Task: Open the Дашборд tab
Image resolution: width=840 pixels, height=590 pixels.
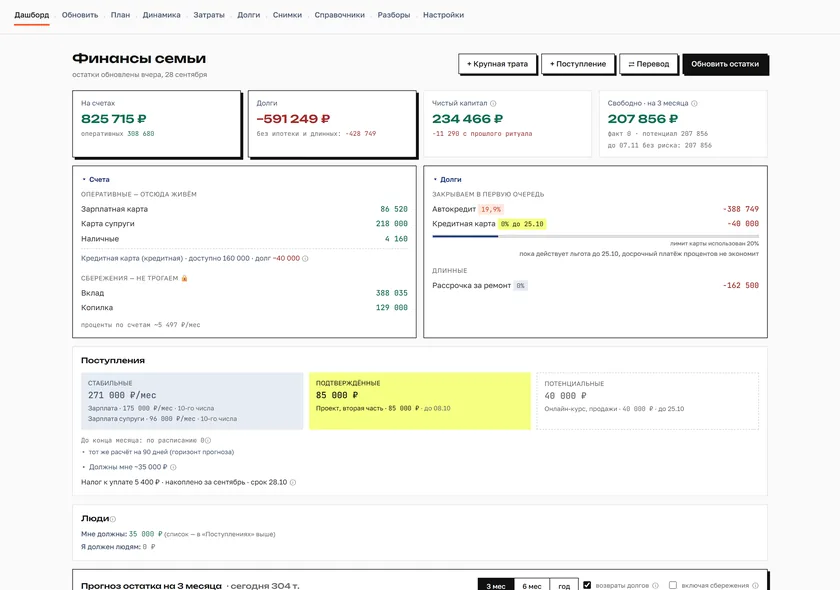Action: pyautogui.click(x=32, y=15)
